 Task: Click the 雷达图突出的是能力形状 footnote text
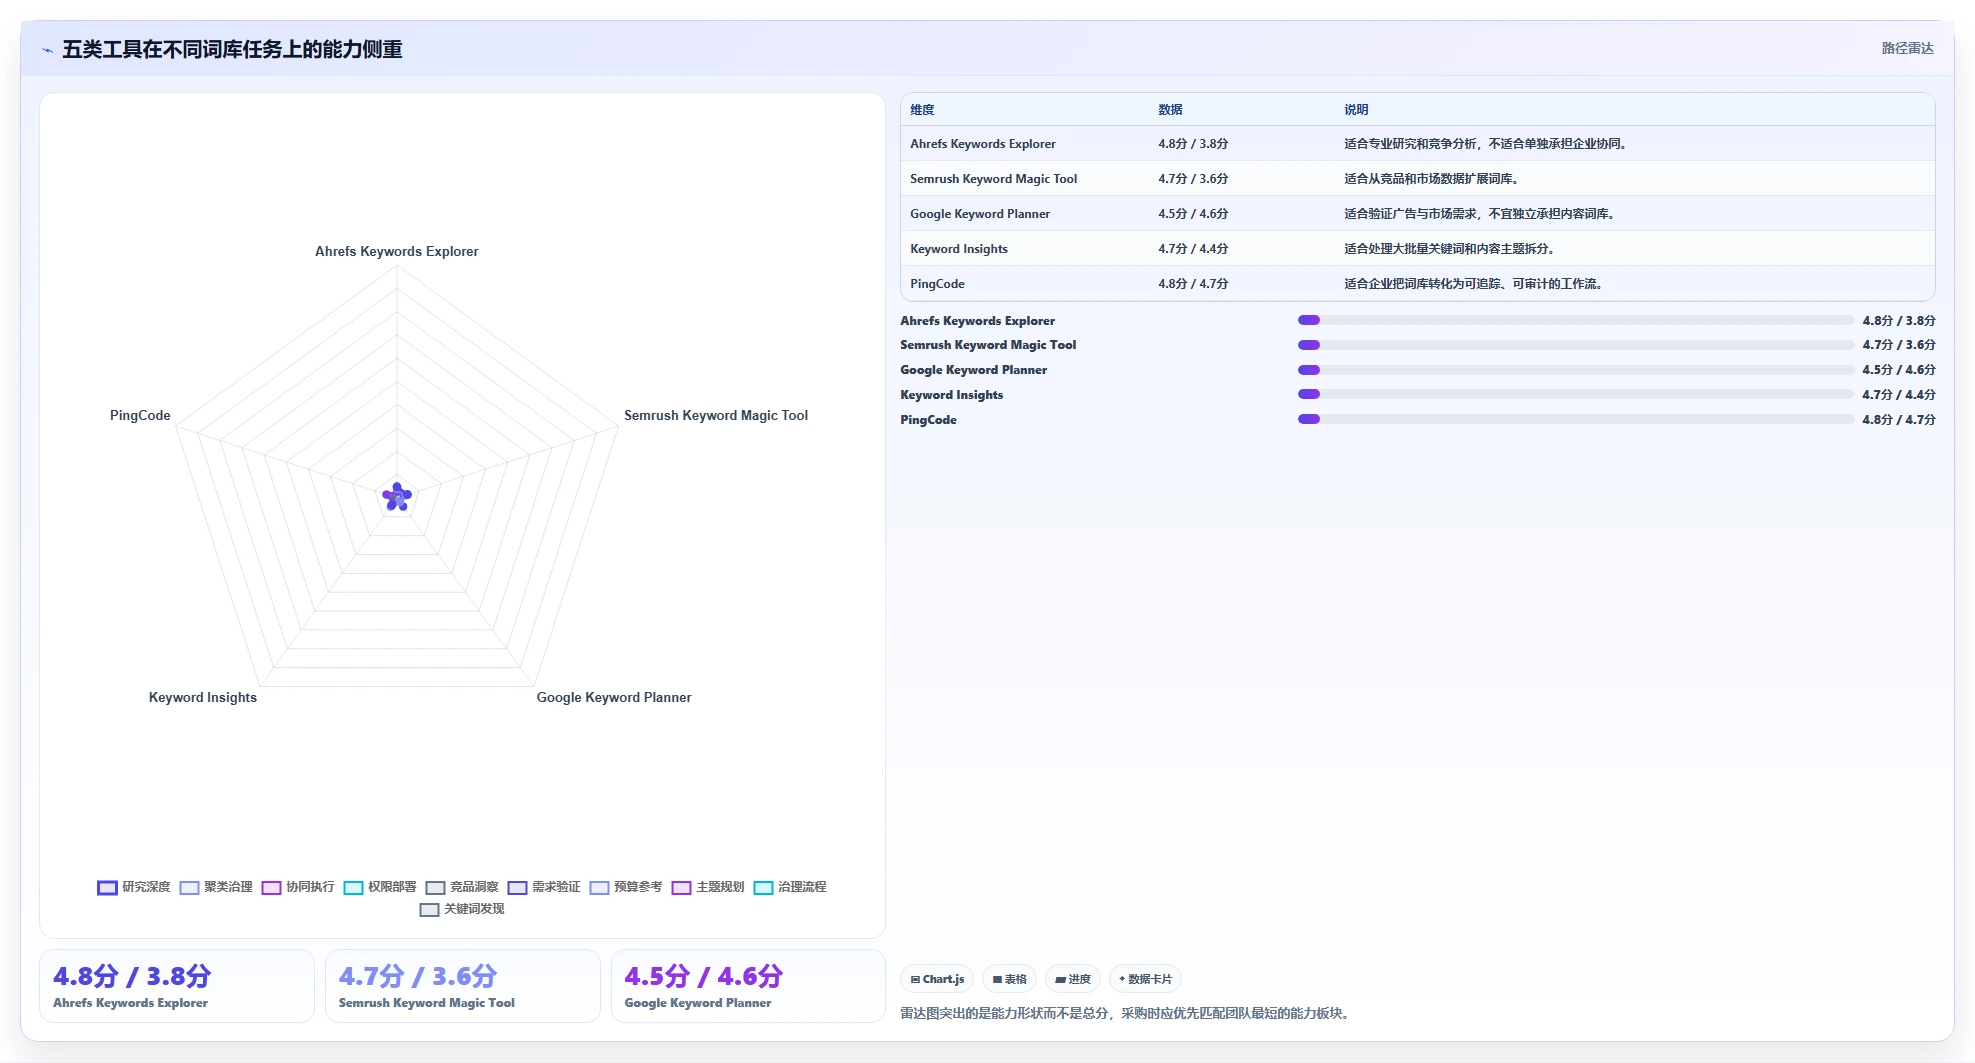click(x=1127, y=1014)
